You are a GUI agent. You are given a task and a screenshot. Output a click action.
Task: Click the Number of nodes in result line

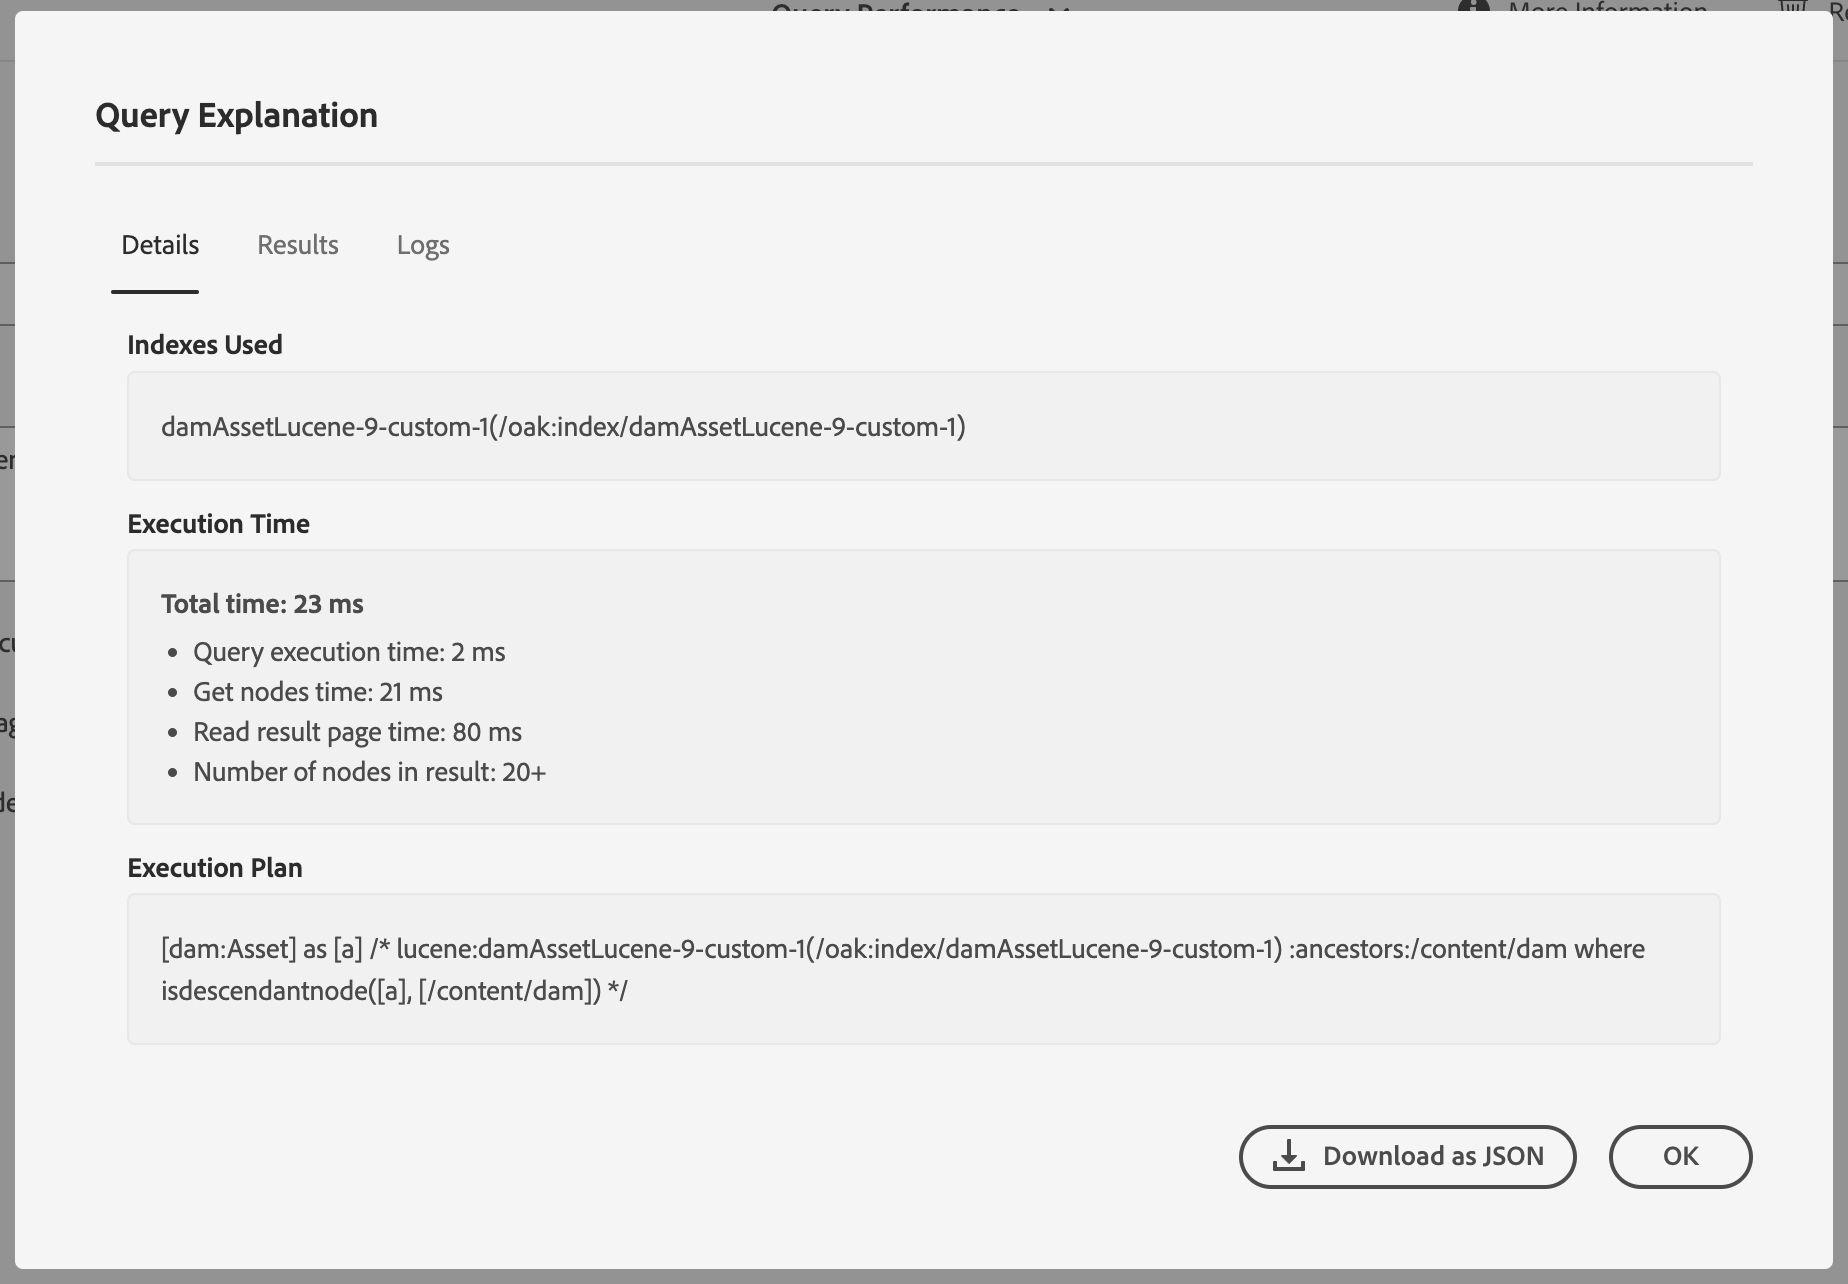[x=369, y=772]
